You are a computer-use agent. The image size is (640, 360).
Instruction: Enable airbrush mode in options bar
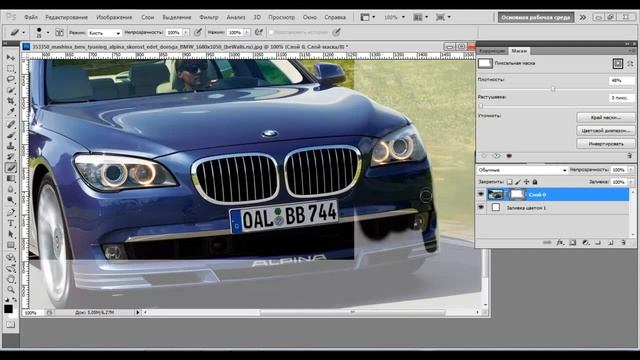click(x=258, y=32)
